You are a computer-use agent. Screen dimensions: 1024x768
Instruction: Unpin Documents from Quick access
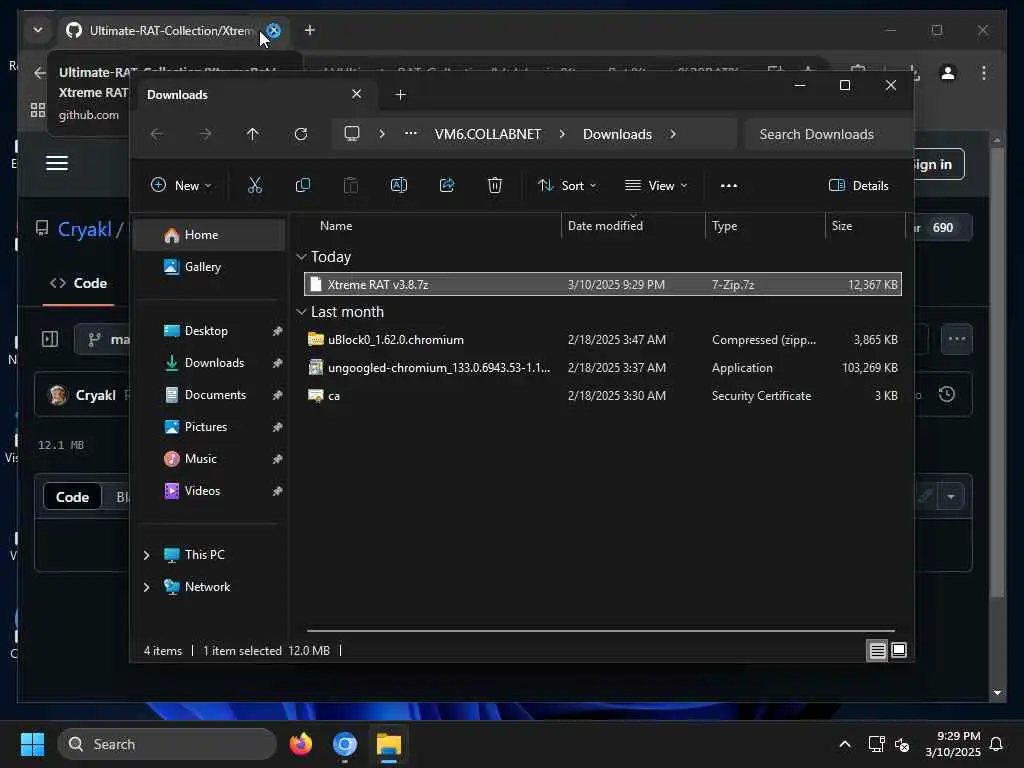pyautogui.click(x=277, y=395)
